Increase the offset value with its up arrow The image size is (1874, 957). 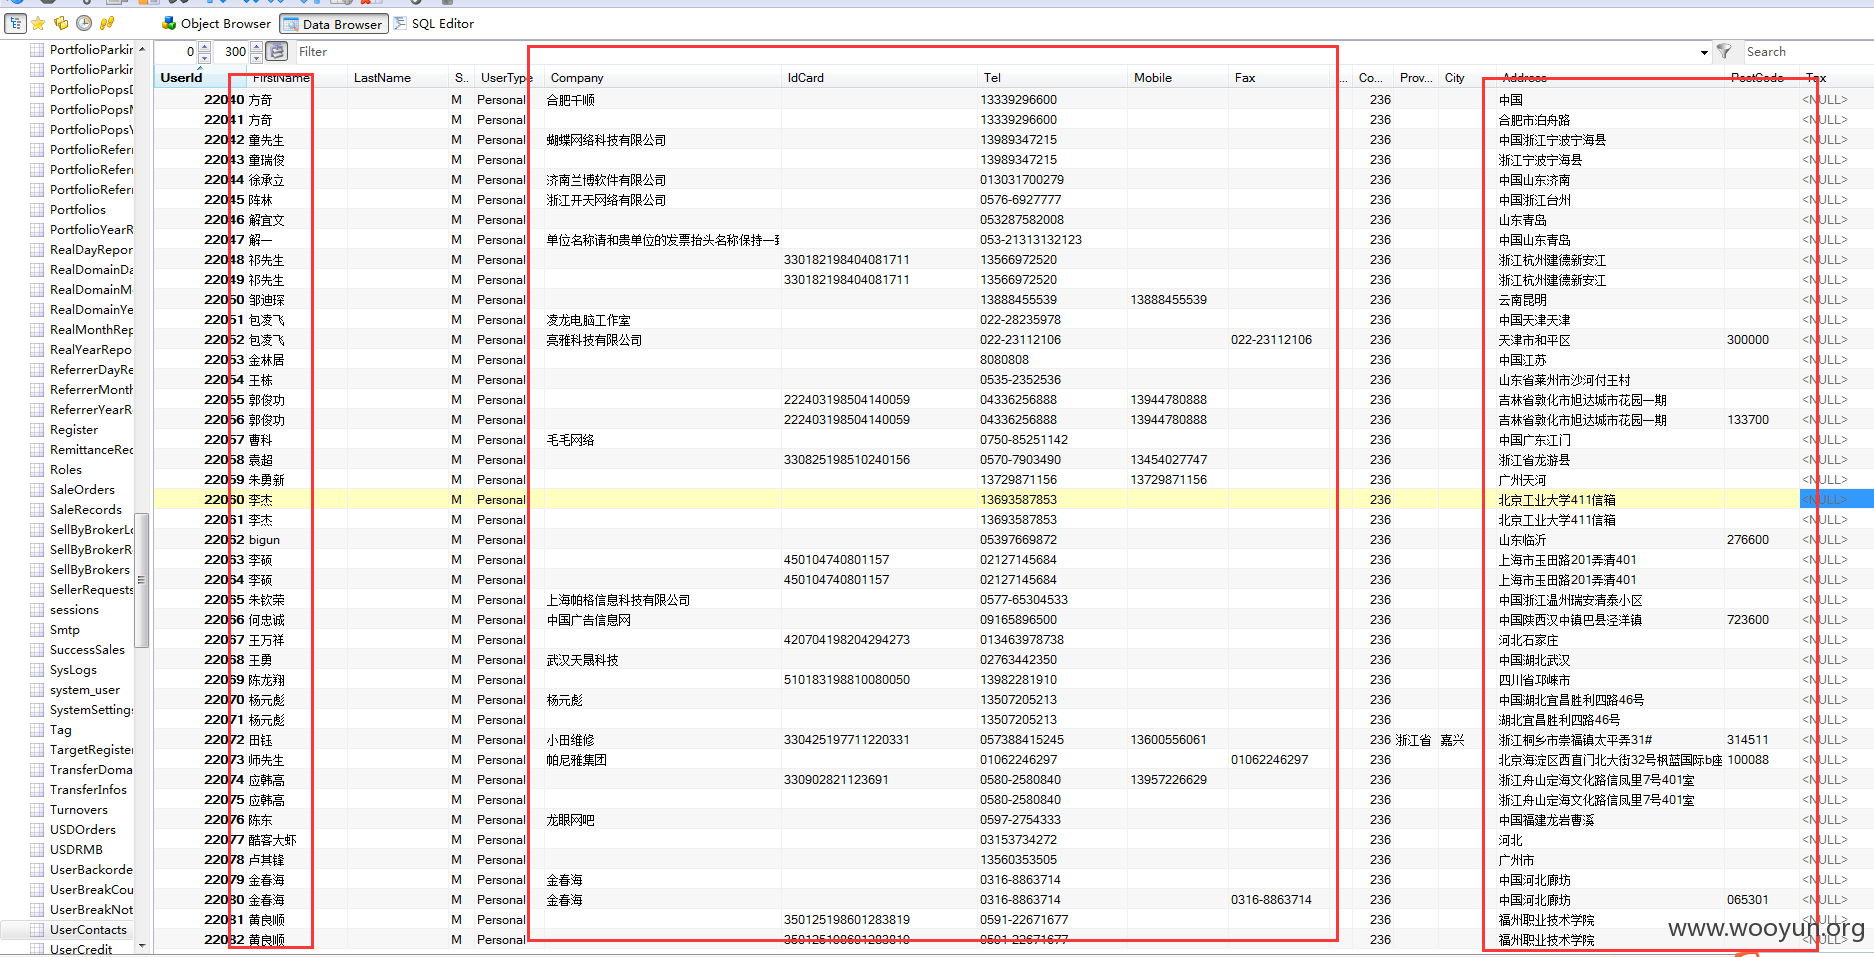(204, 46)
